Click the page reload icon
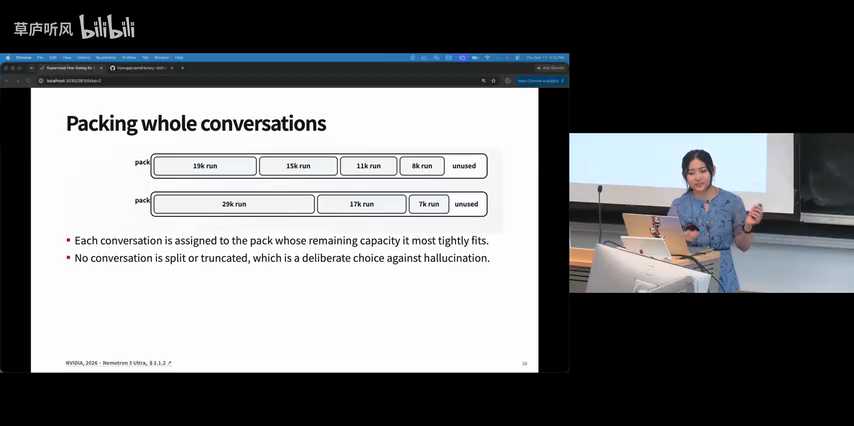This screenshot has width=854, height=426. click(28, 81)
